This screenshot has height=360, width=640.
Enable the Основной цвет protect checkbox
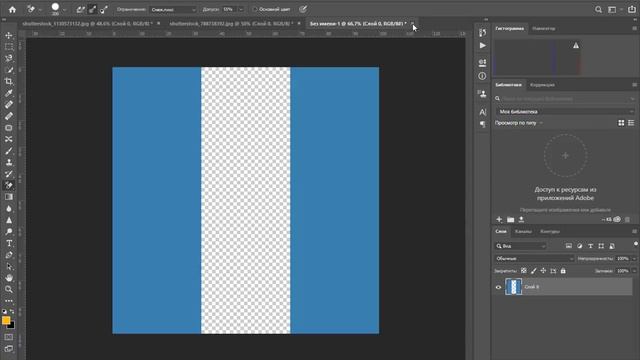[x=255, y=9]
